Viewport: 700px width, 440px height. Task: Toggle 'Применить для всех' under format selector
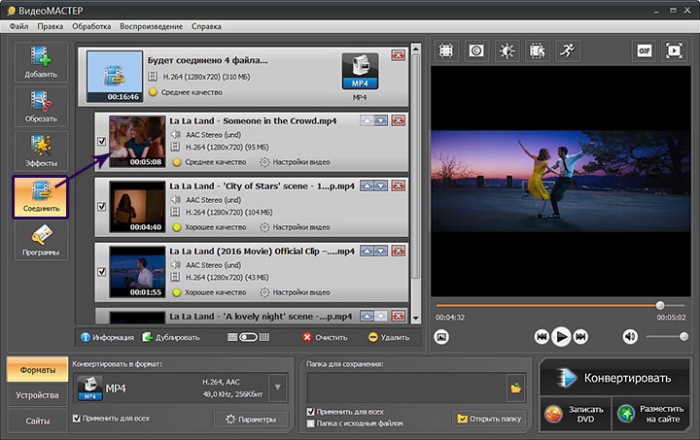pyautogui.click(x=78, y=418)
